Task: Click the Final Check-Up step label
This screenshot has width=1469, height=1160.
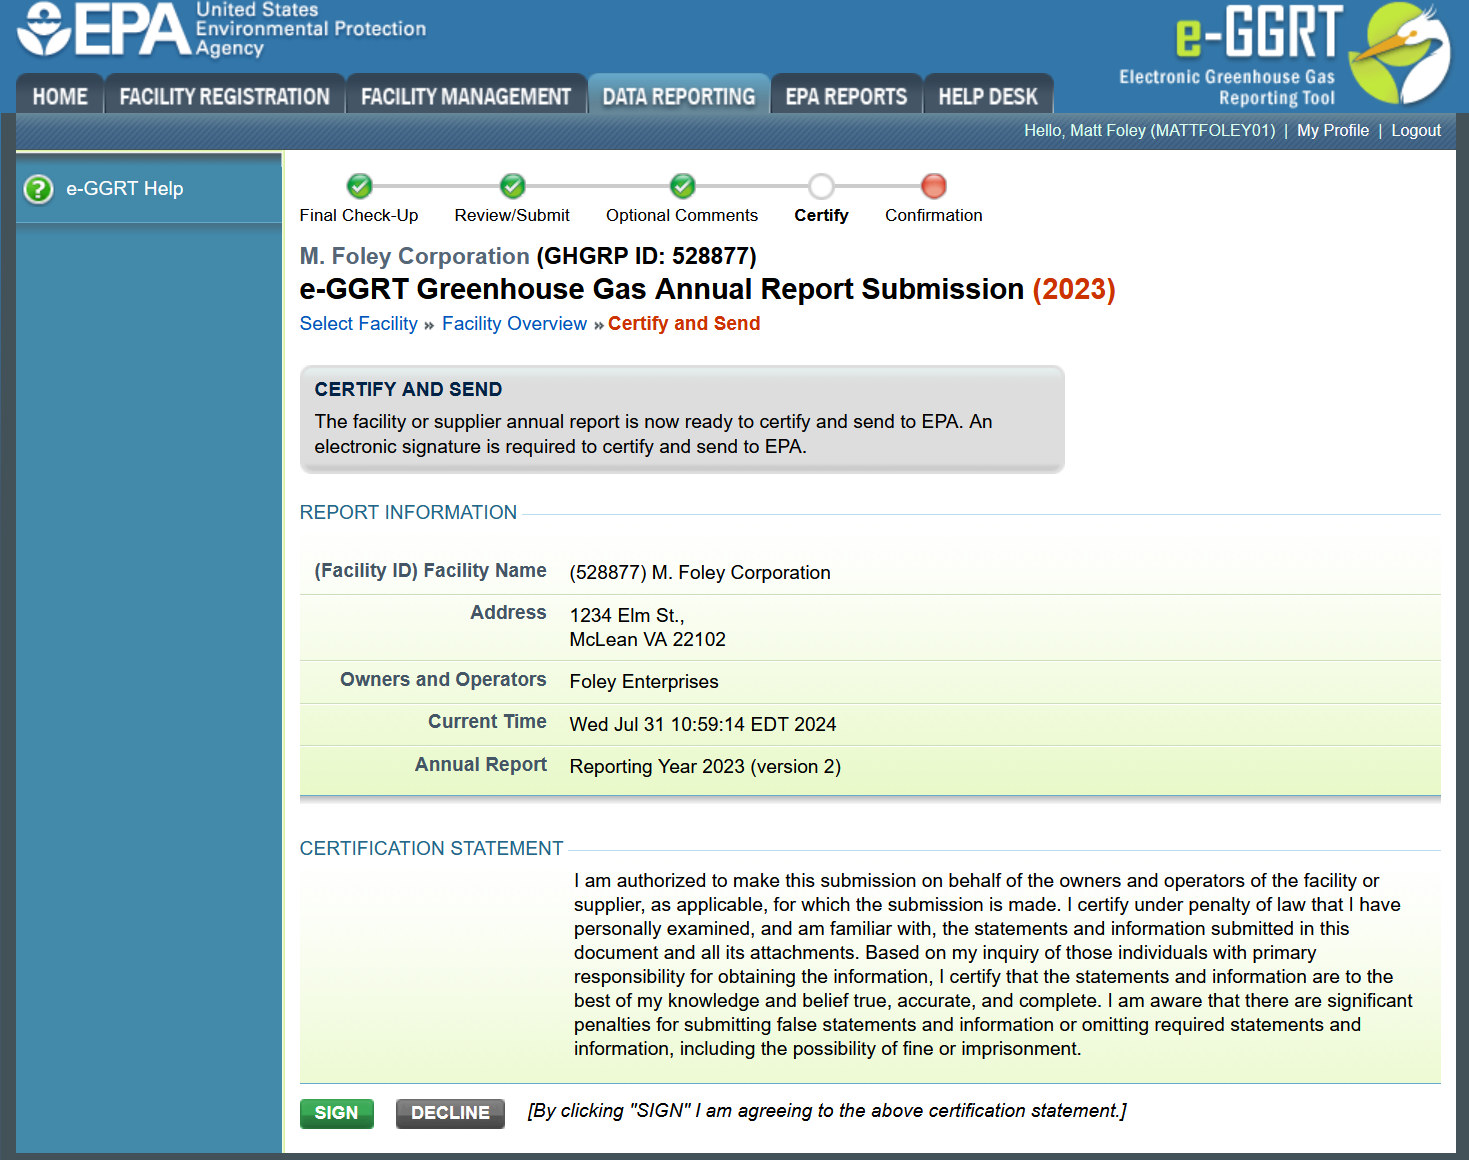Action: (x=359, y=215)
